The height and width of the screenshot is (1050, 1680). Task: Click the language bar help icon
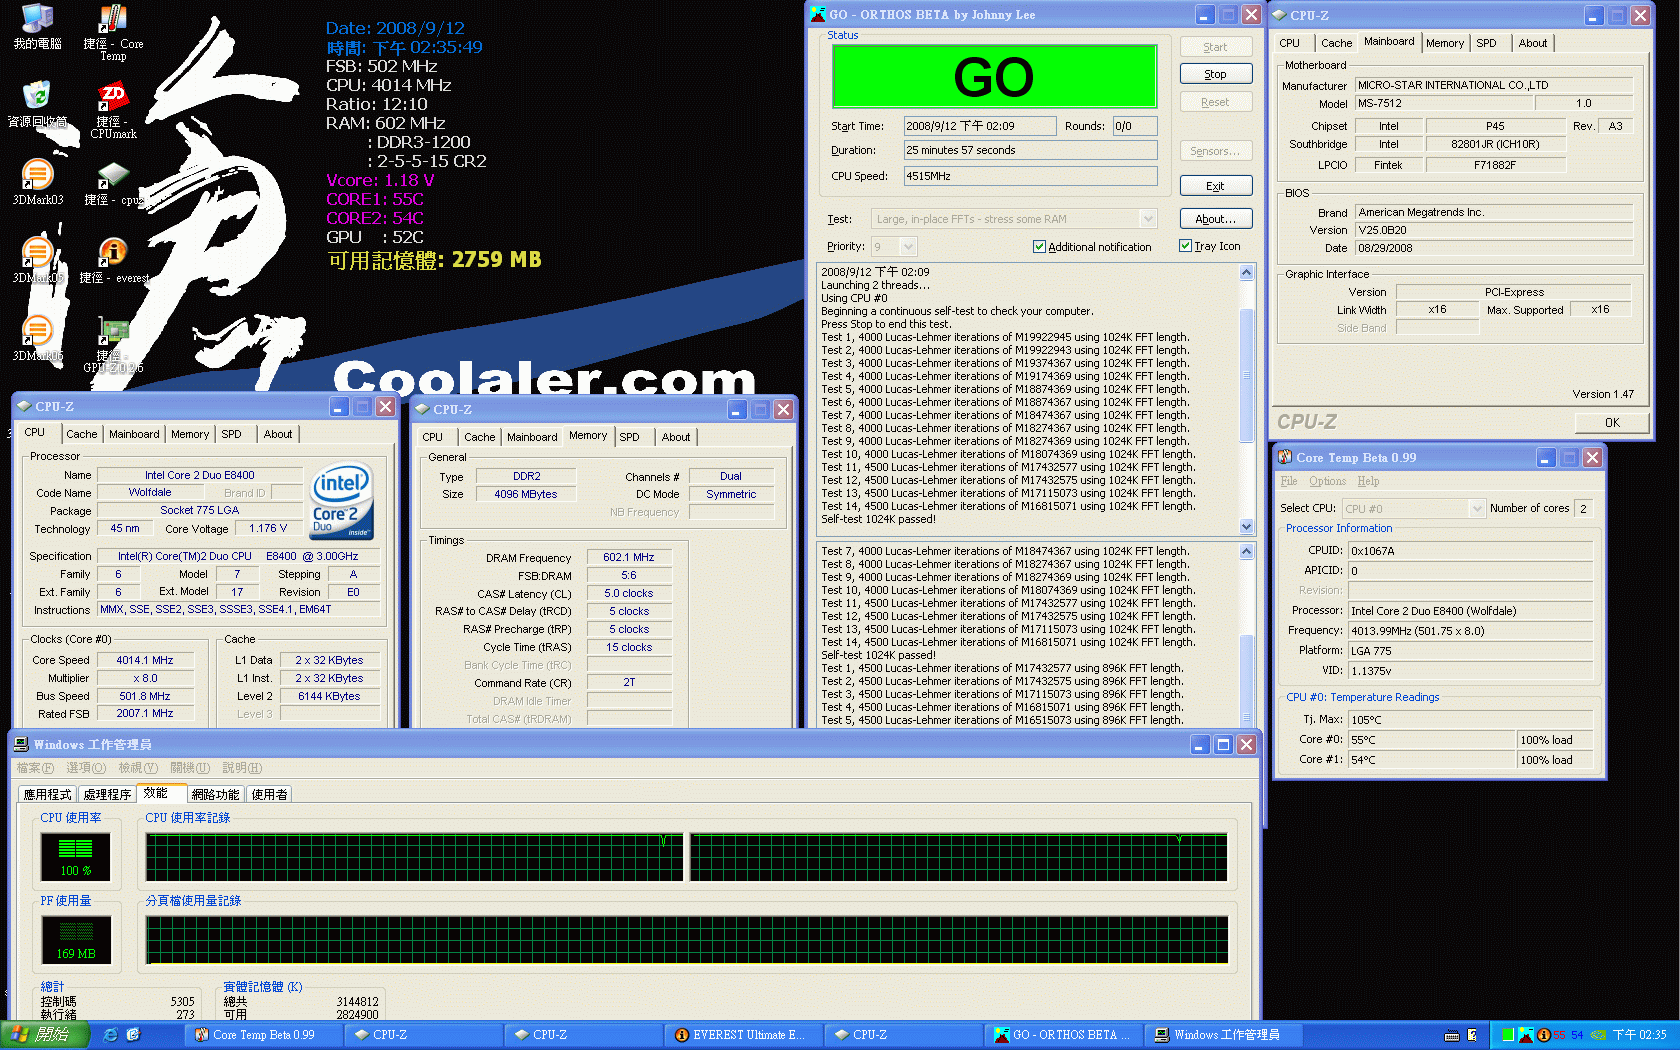pos(1472,1035)
